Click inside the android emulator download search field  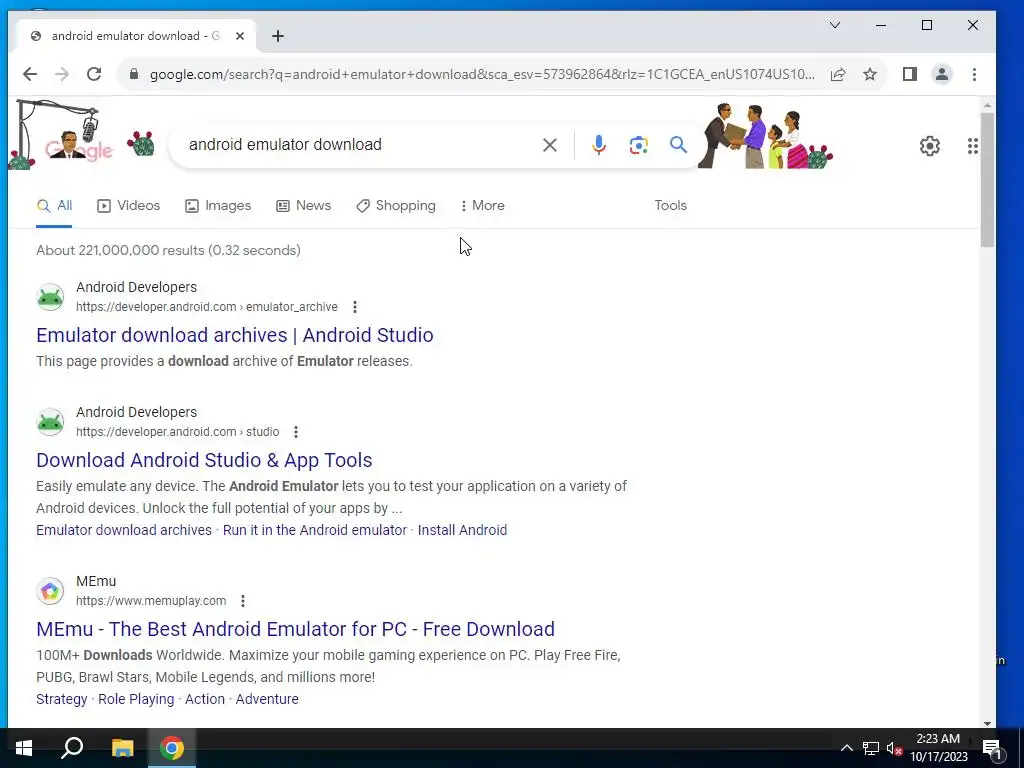tap(357, 144)
